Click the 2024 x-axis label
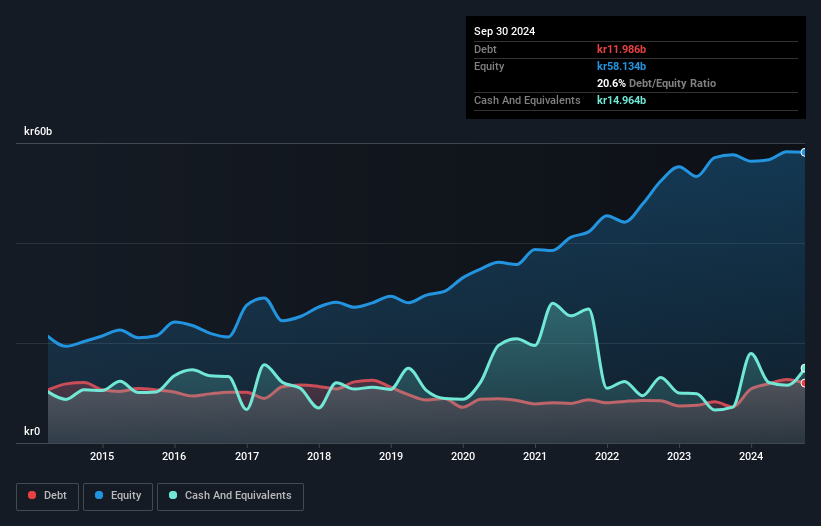 click(751, 456)
